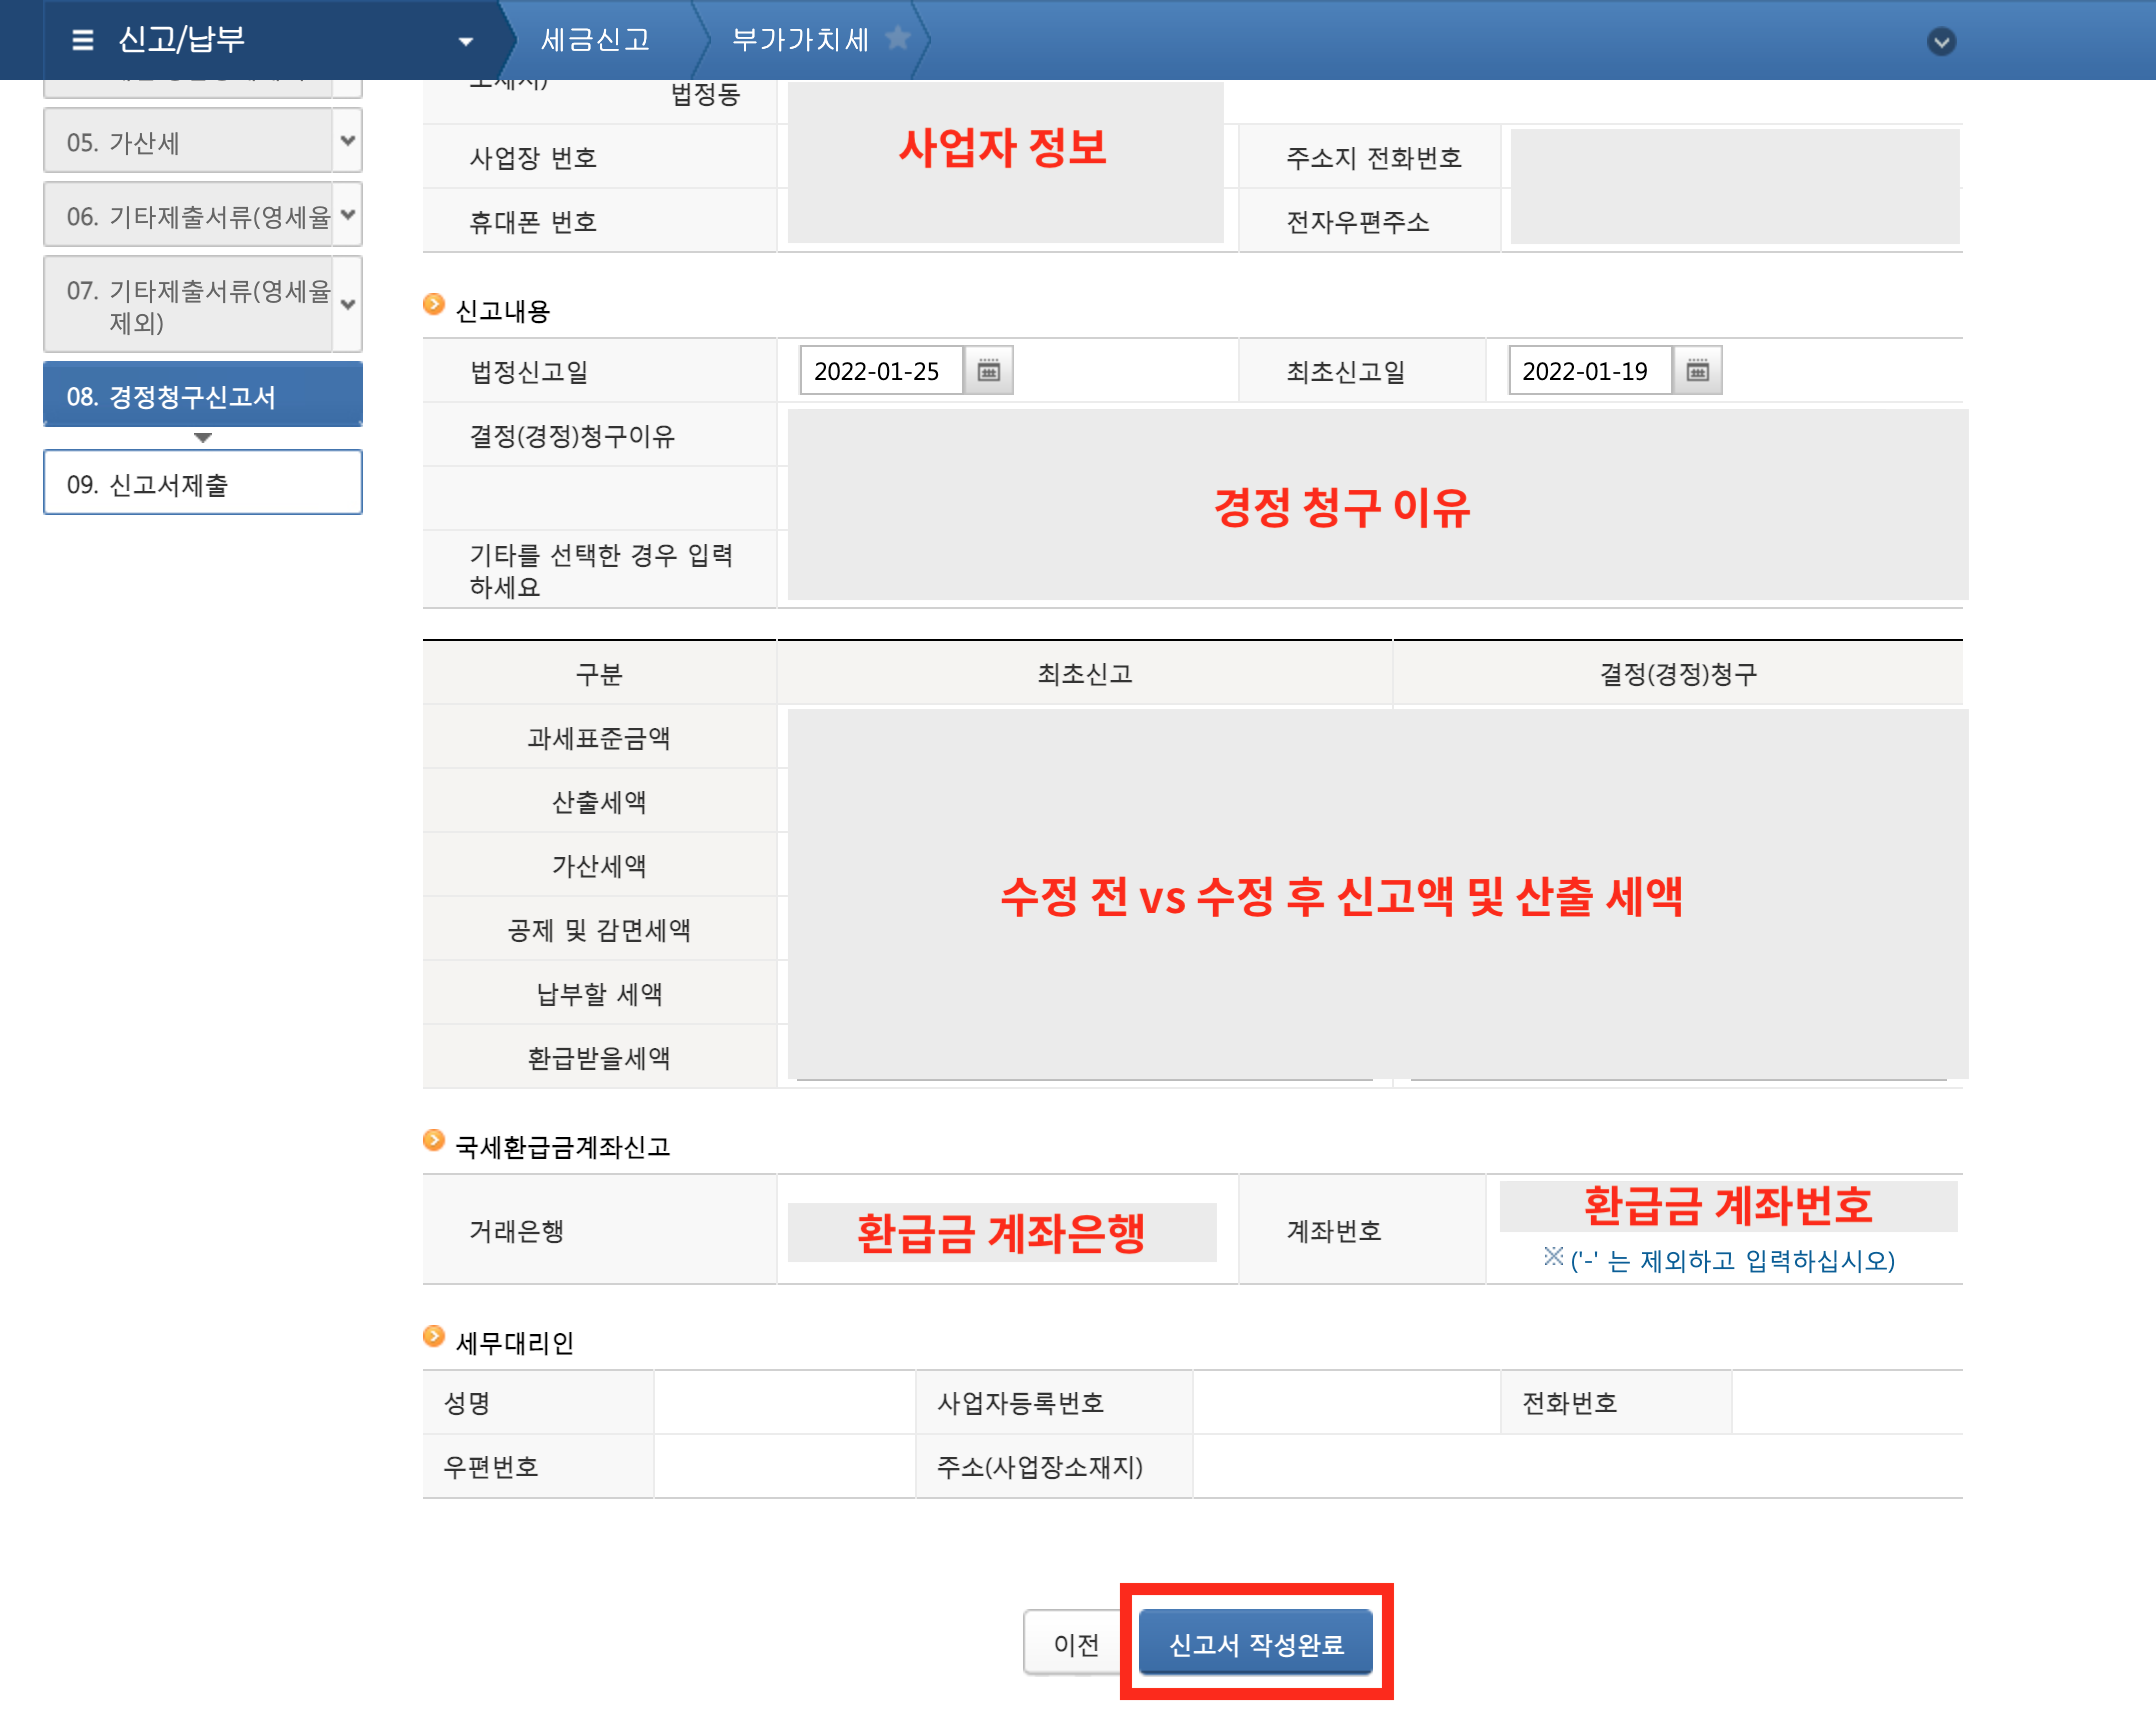This screenshot has width=2156, height=1732.
Task: Expand the 05. 가산세 sidebar section
Action: [x=347, y=141]
